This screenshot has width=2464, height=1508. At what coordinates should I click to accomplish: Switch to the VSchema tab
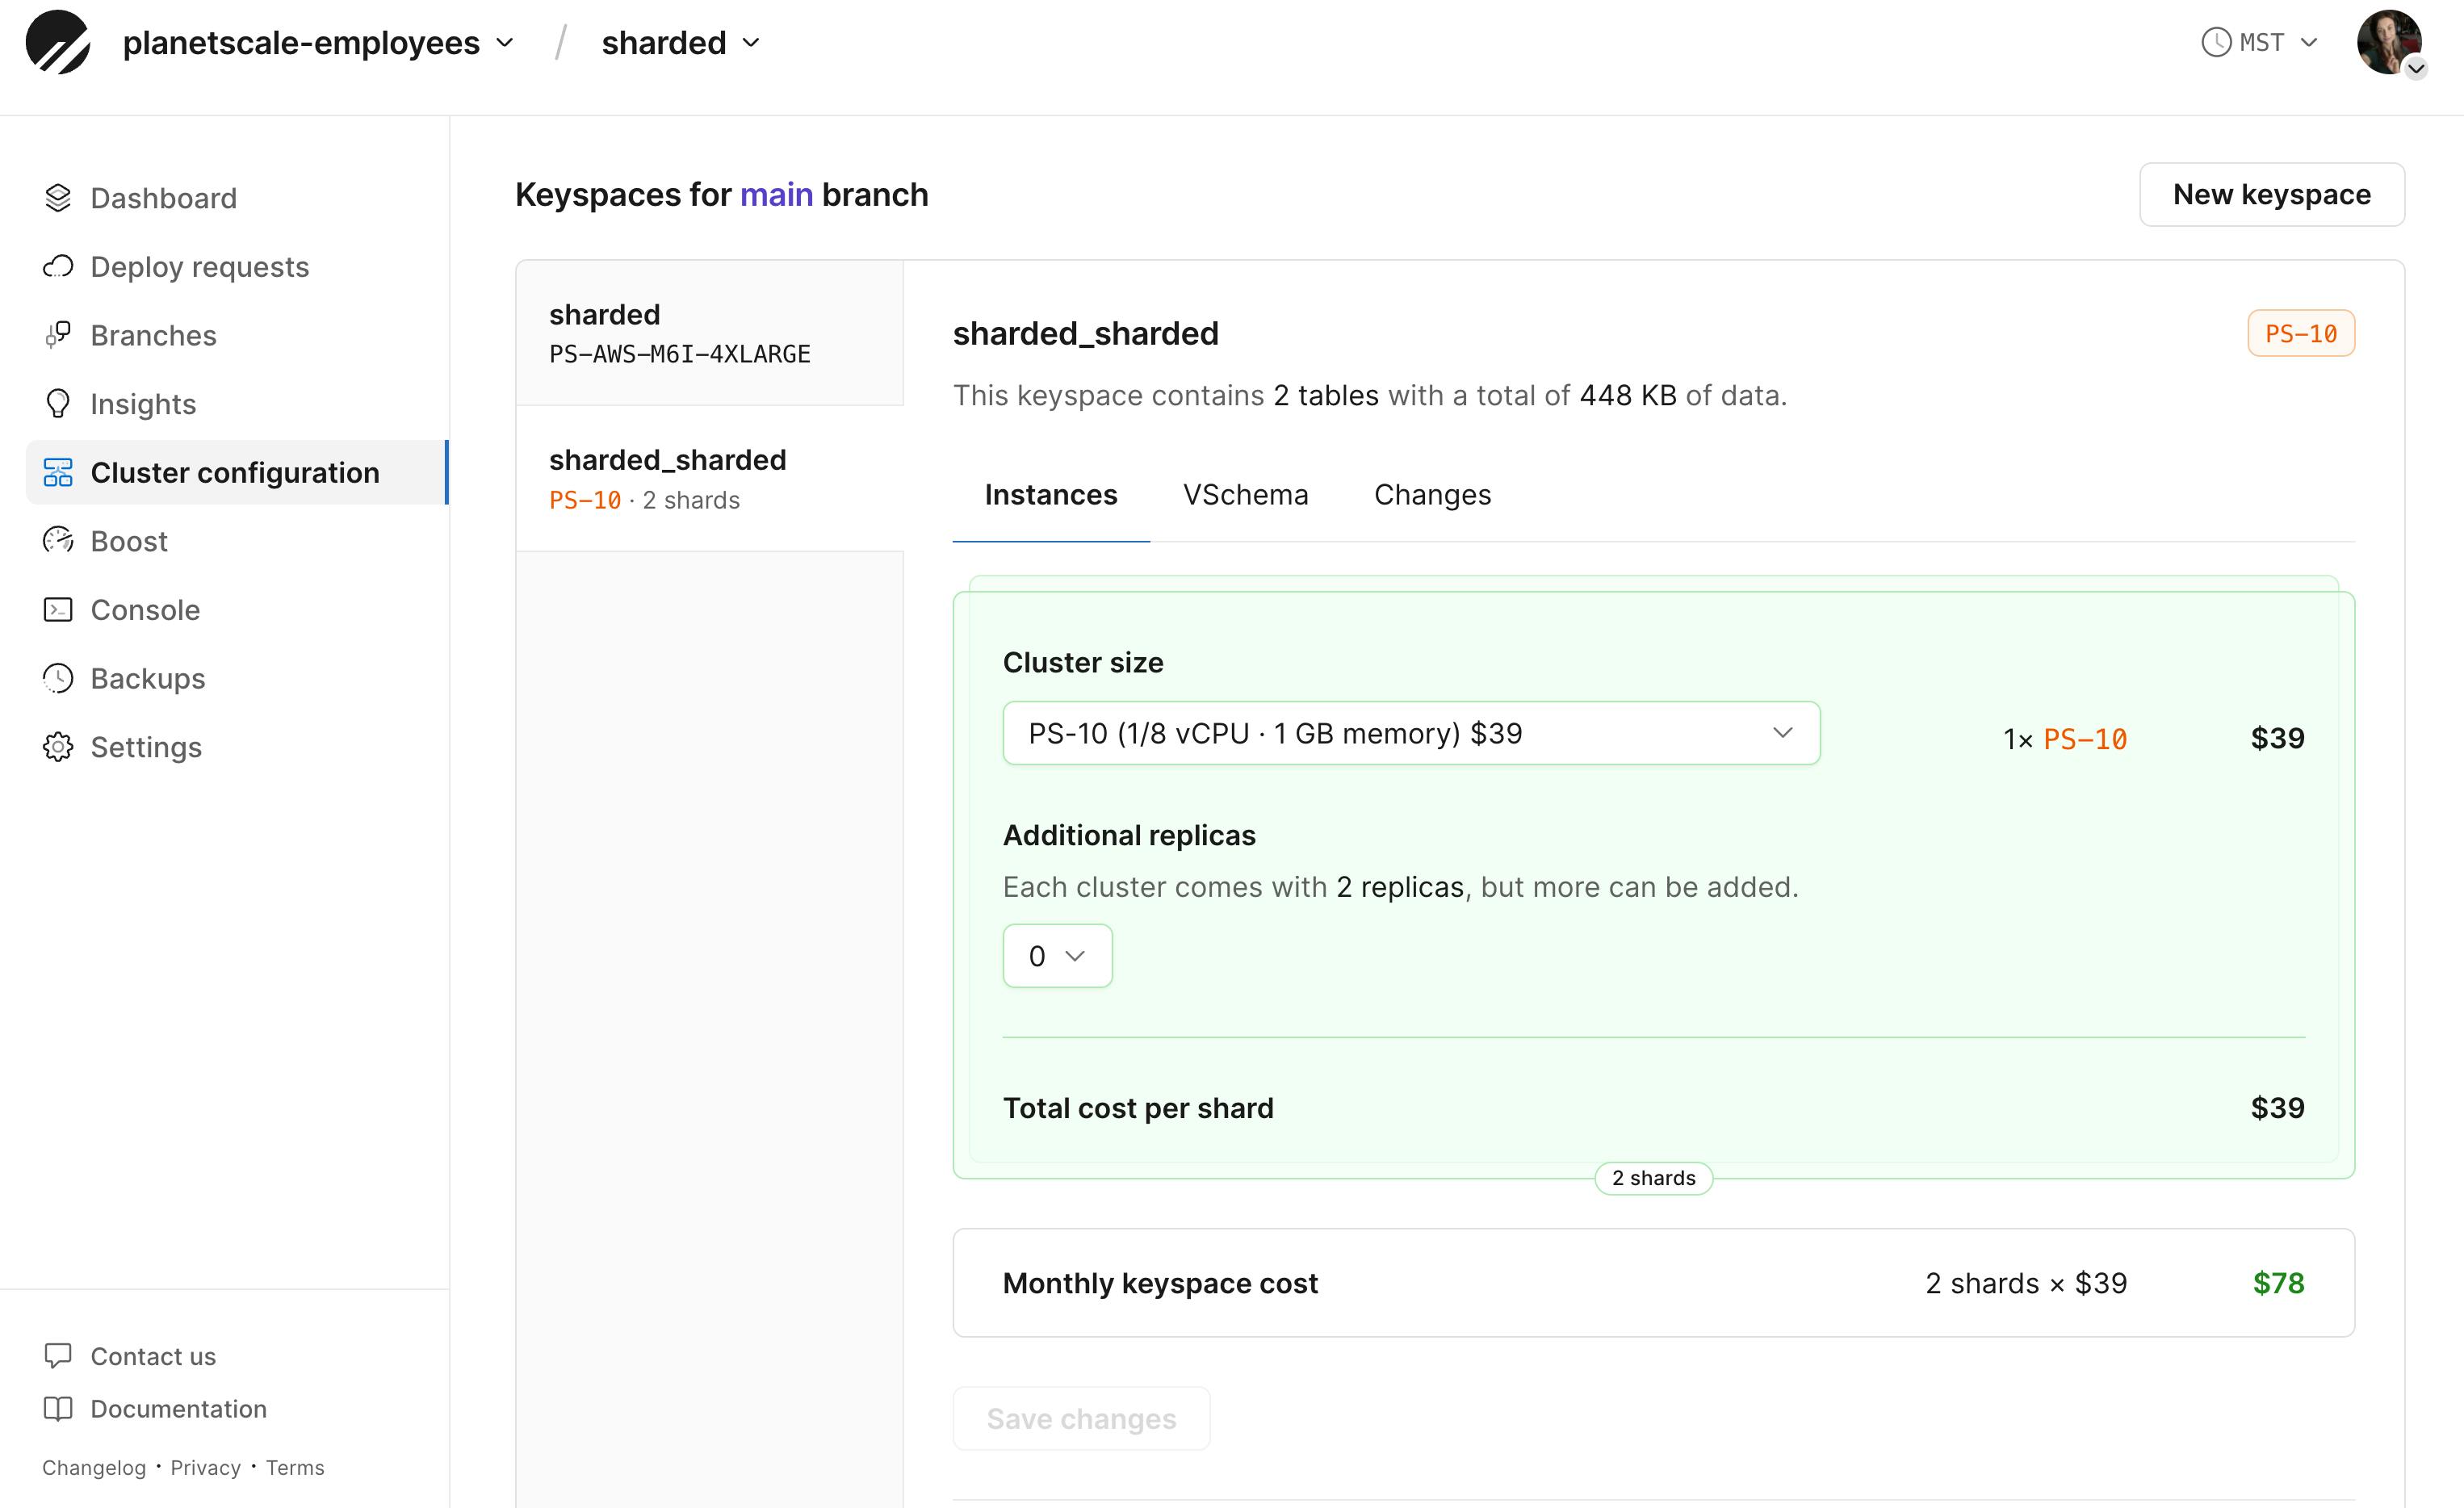click(1245, 495)
